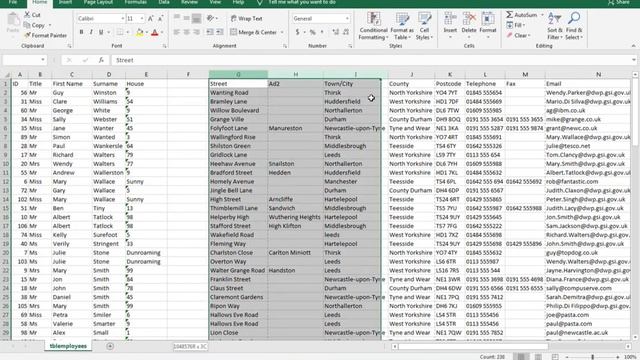Click the Merge & Center button

[x=253, y=32]
